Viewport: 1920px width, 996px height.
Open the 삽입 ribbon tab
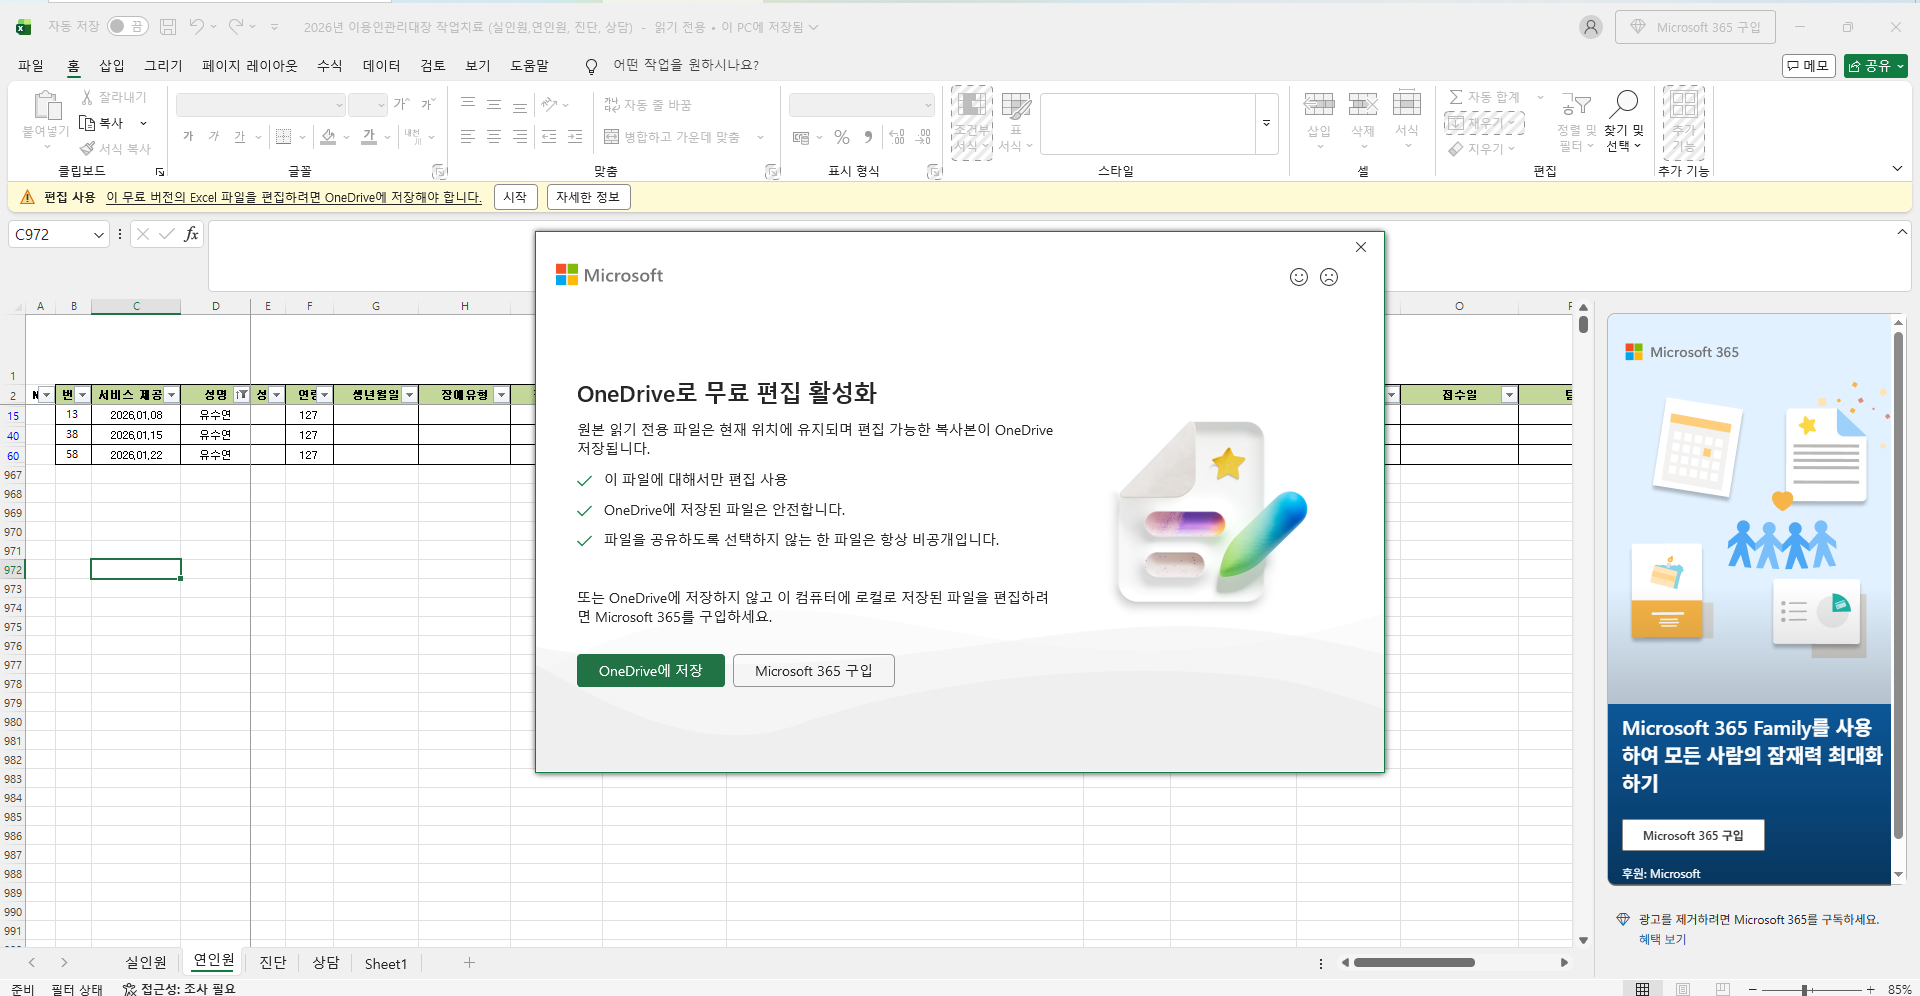click(x=112, y=66)
